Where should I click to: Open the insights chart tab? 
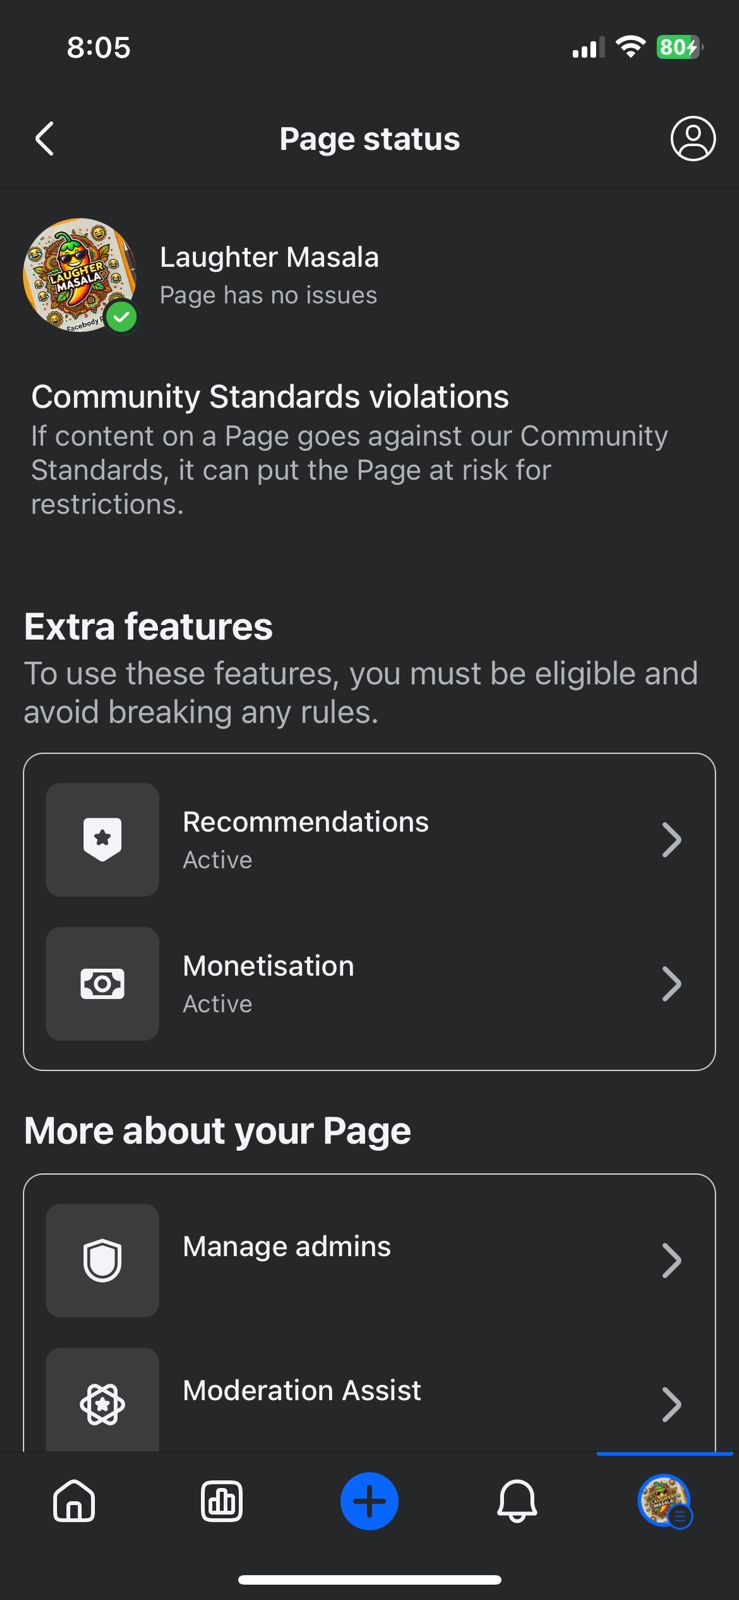coord(222,1501)
